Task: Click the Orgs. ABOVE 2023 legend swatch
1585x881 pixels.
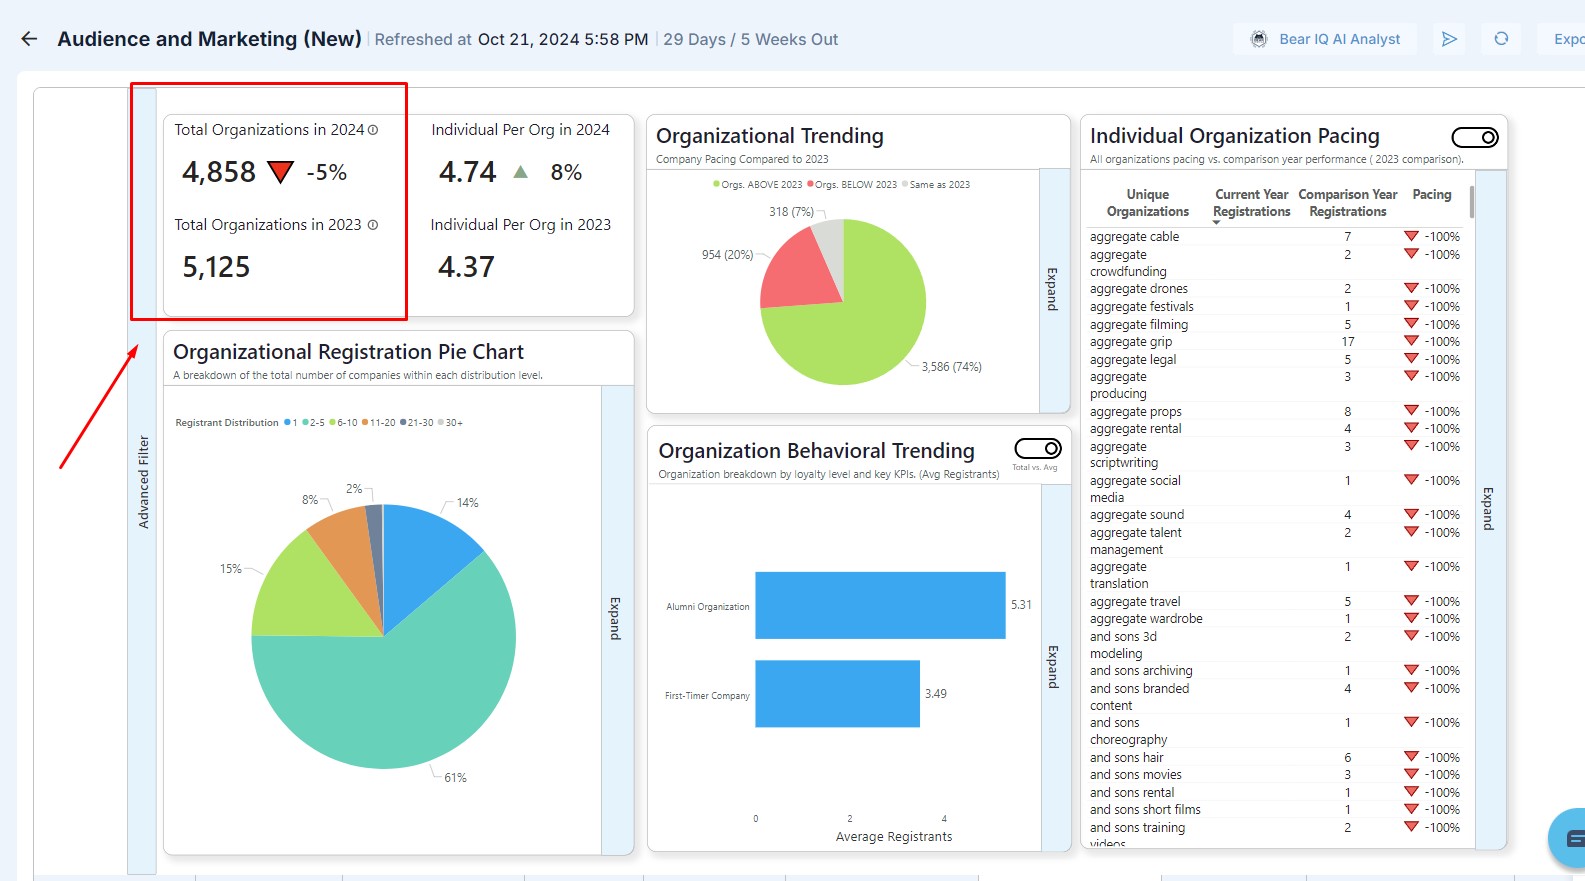Action: (716, 184)
